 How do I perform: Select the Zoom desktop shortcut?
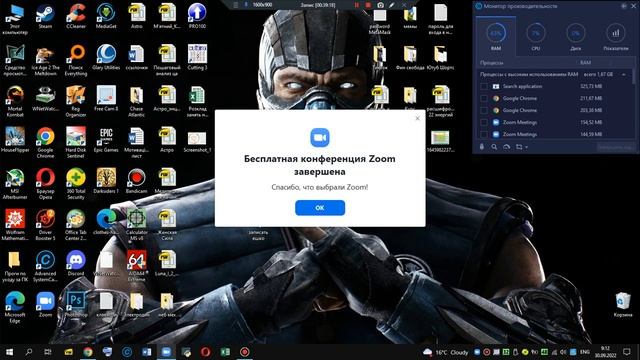[x=45, y=304]
